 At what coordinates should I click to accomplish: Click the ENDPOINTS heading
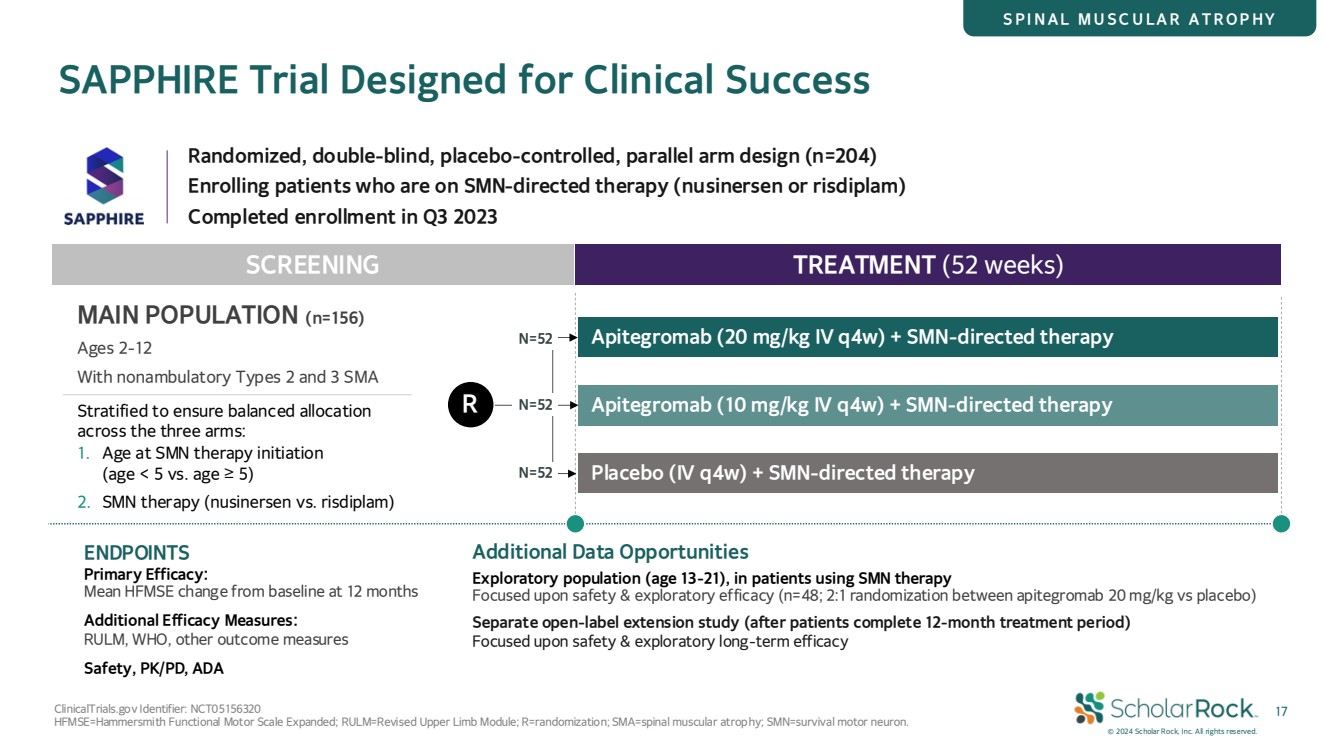pyautogui.click(x=136, y=553)
